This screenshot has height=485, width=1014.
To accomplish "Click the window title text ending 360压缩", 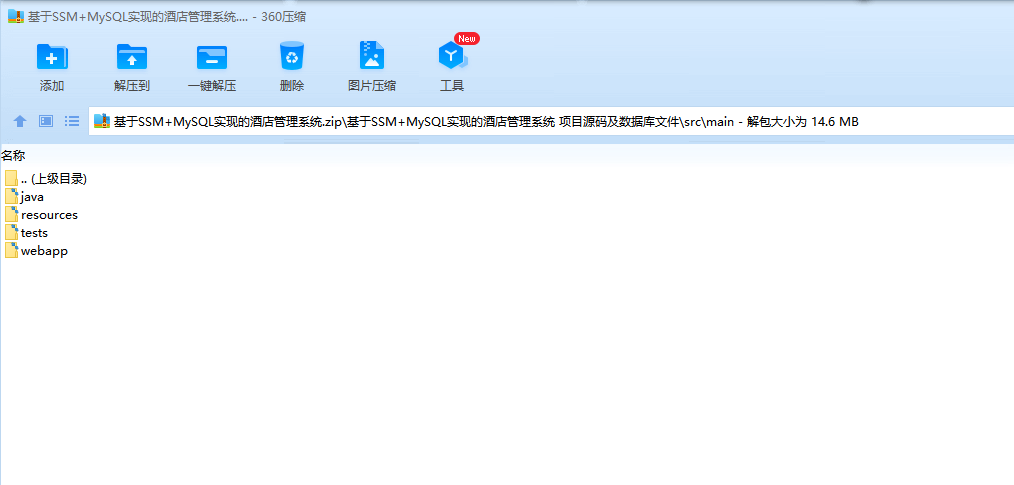I will click(167, 17).
